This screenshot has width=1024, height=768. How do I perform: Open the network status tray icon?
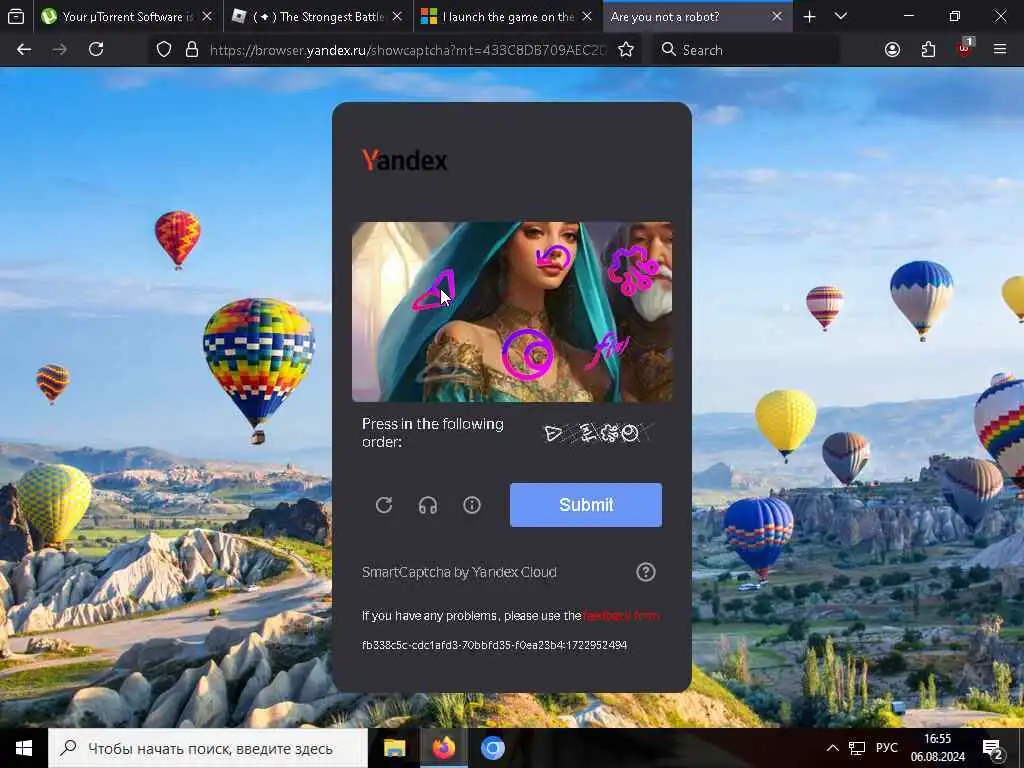pyautogui.click(x=857, y=748)
